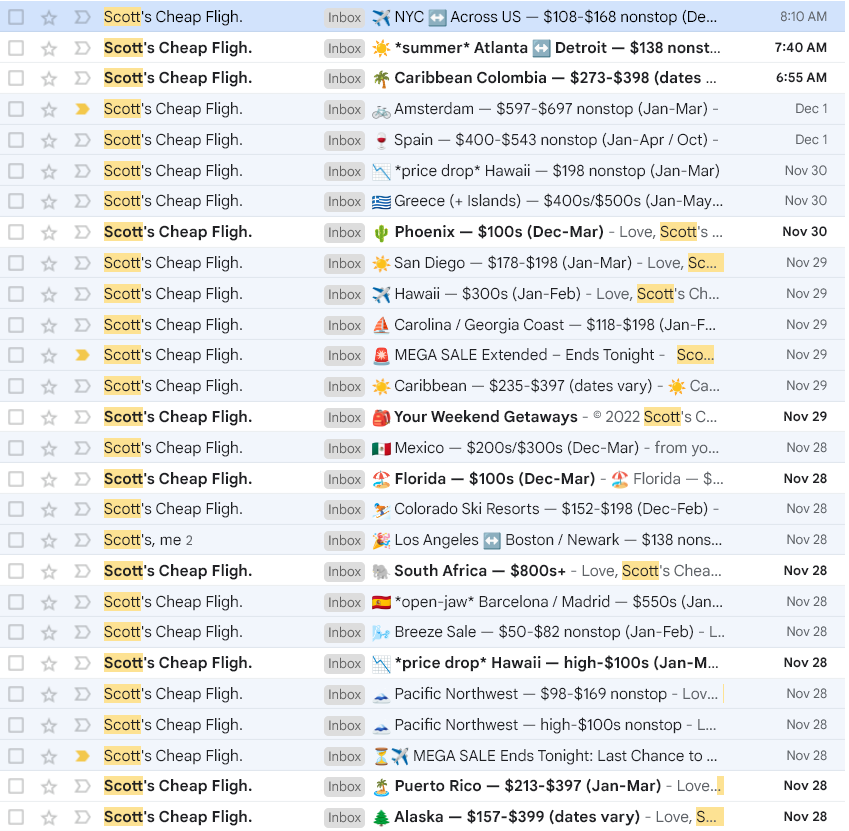Click Inbox label on summer Atlanta Detroit email

click(344, 48)
